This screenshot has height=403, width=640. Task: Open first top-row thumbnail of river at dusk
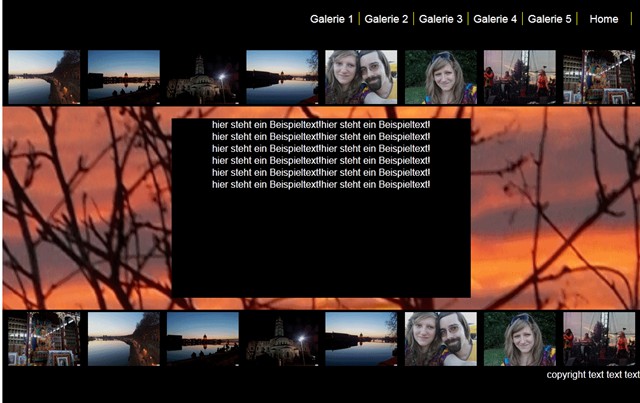point(44,77)
